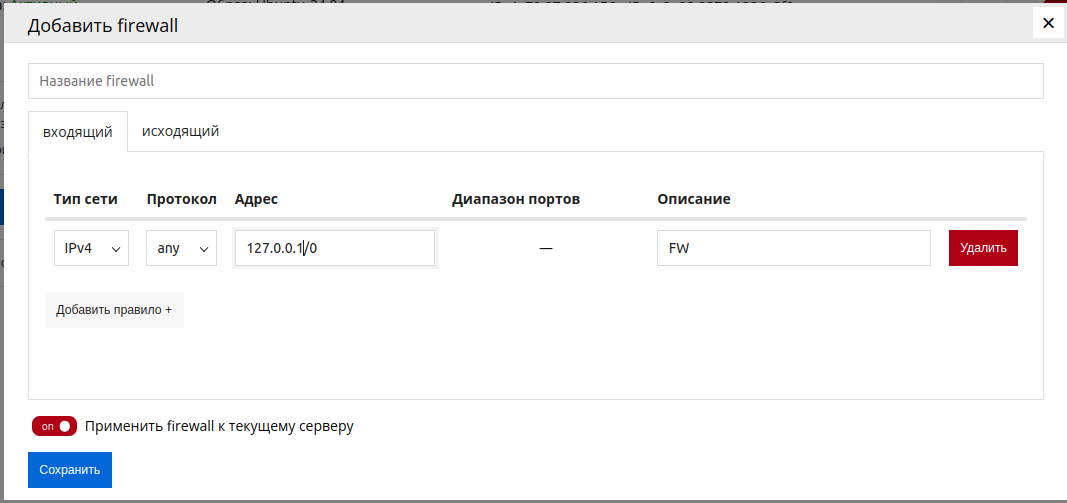This screenshot has height=503, width=1067.
Task: Click the Адрес column header
Action: click(257, 199)
